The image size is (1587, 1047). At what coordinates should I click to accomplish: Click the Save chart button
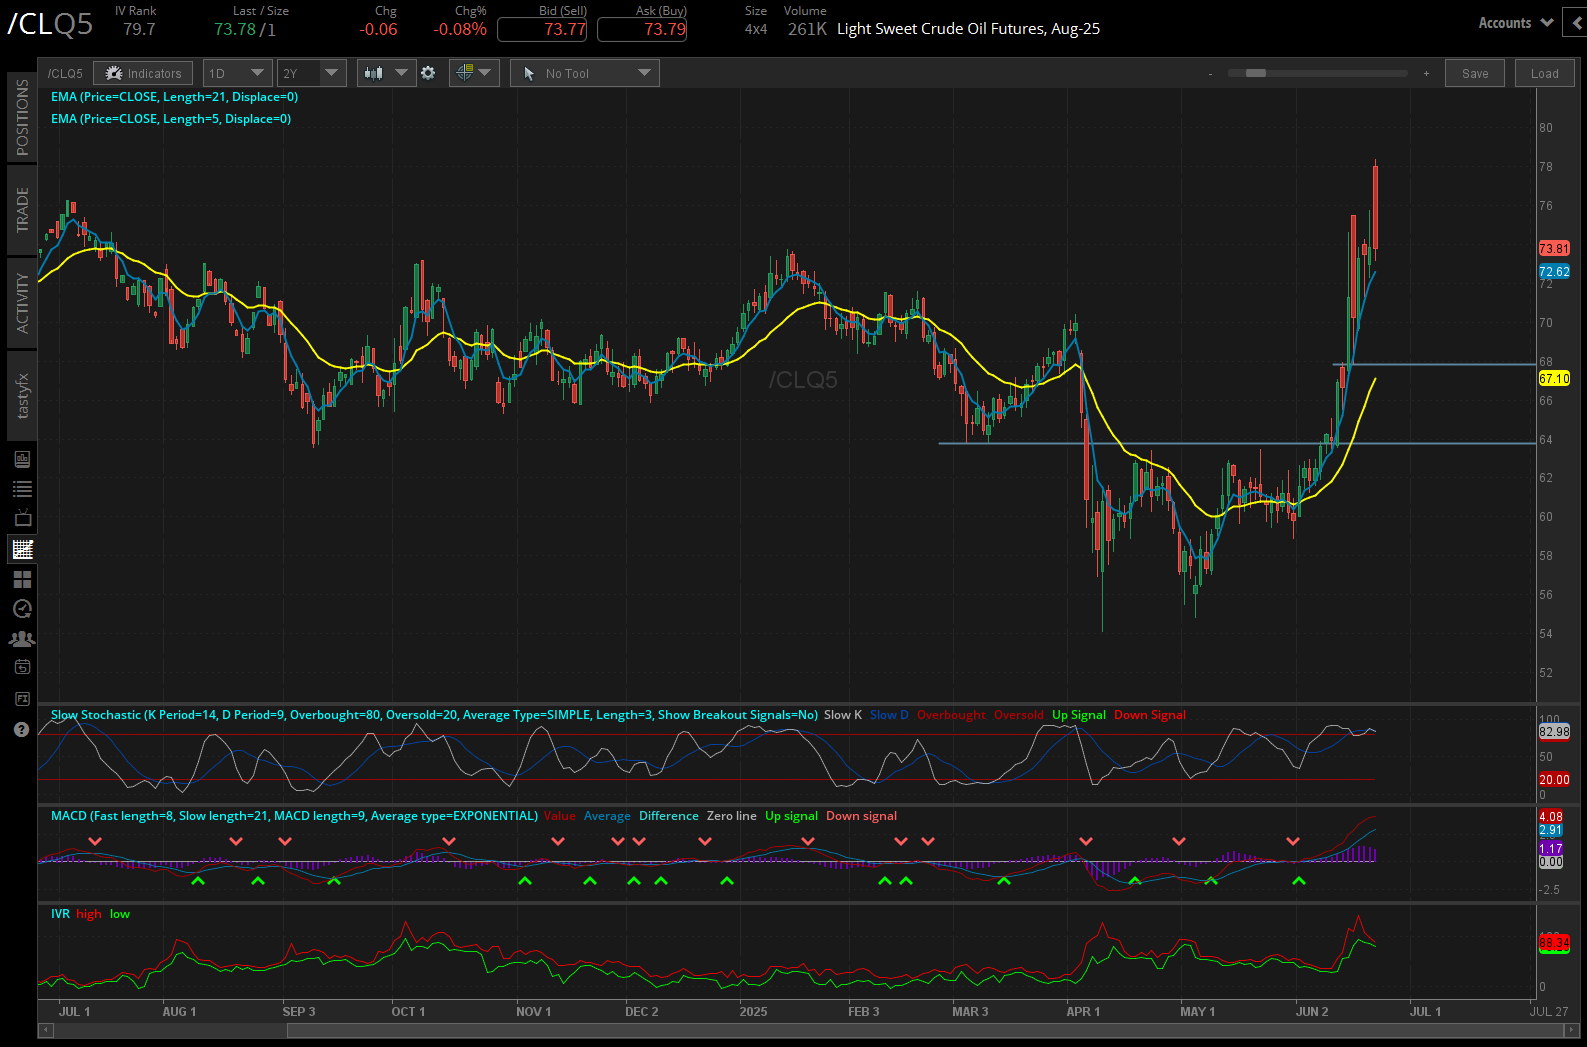1475,73
